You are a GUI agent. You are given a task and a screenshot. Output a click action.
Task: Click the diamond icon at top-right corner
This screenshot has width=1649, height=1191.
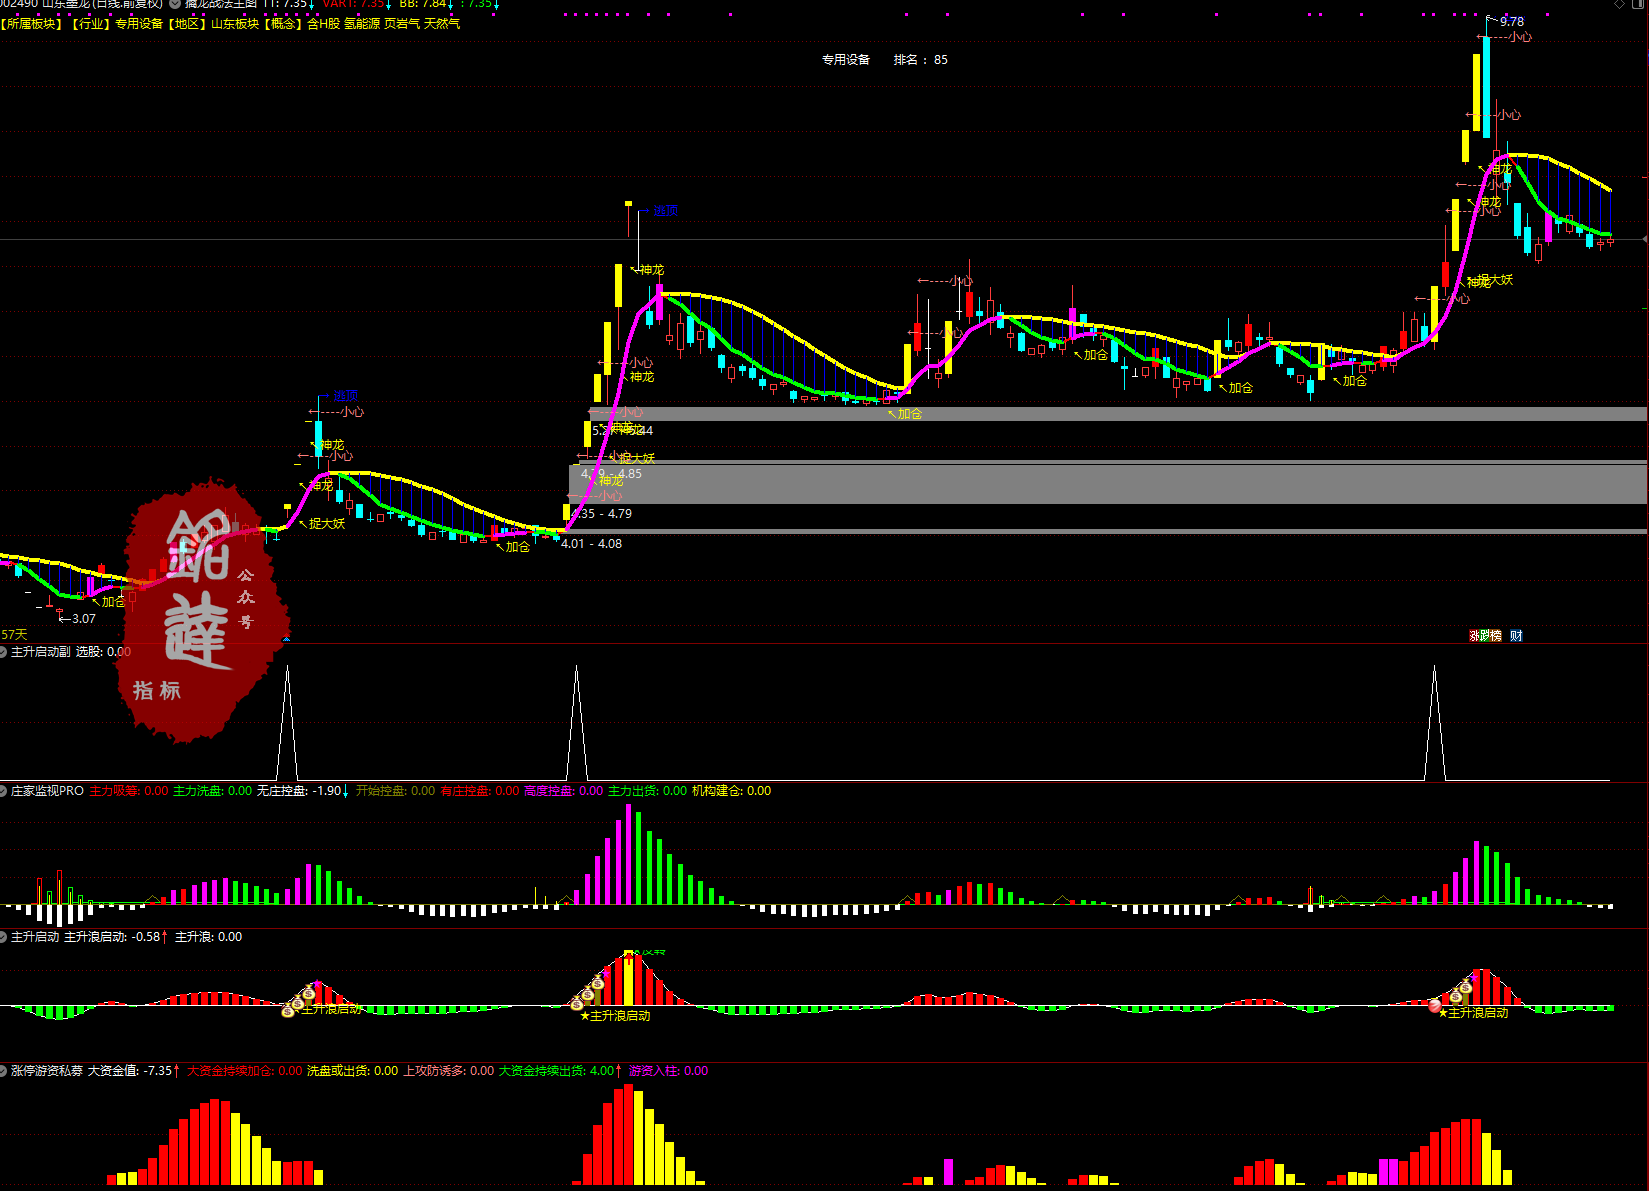pos(1620,4)
